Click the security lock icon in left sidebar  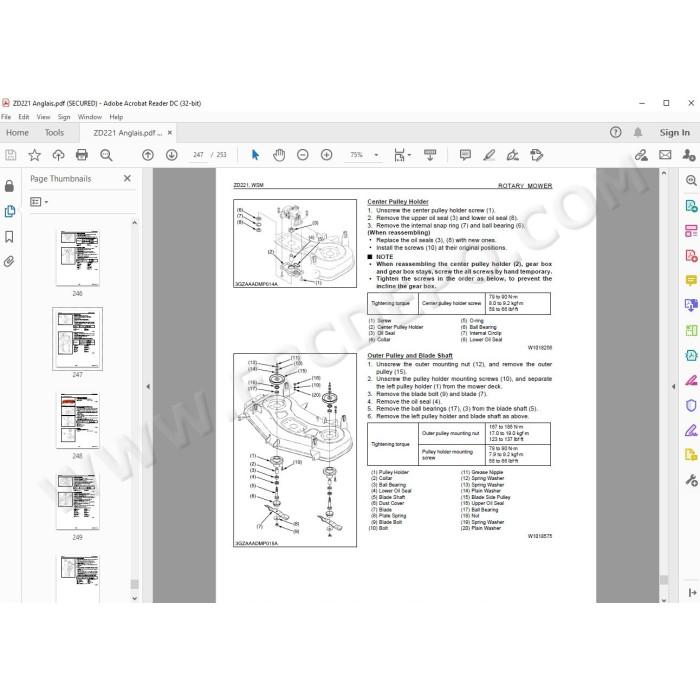pos(9,186)
